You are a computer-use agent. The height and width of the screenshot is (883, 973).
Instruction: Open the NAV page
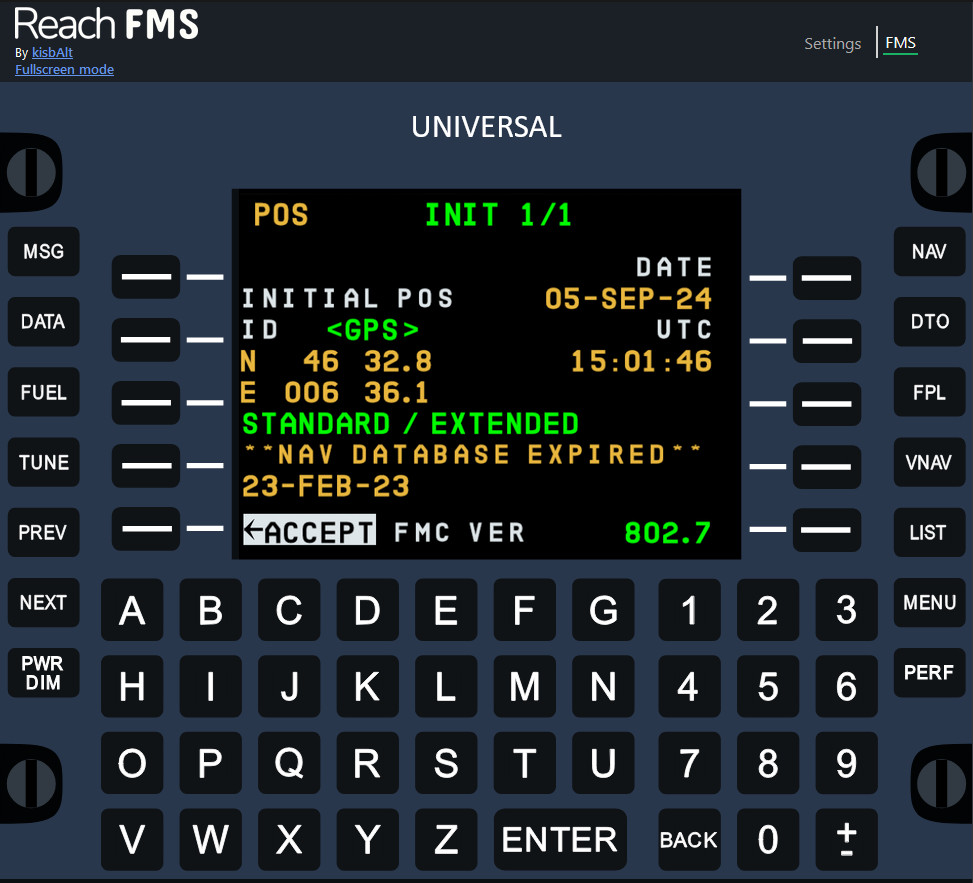click(x=929, y=251)
